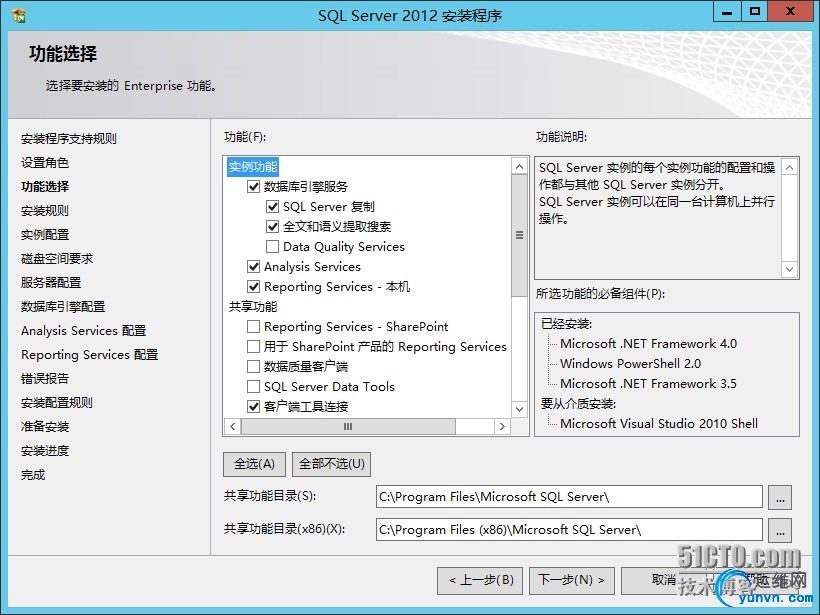Browse for 共享功能目录(S) folder

780,497
